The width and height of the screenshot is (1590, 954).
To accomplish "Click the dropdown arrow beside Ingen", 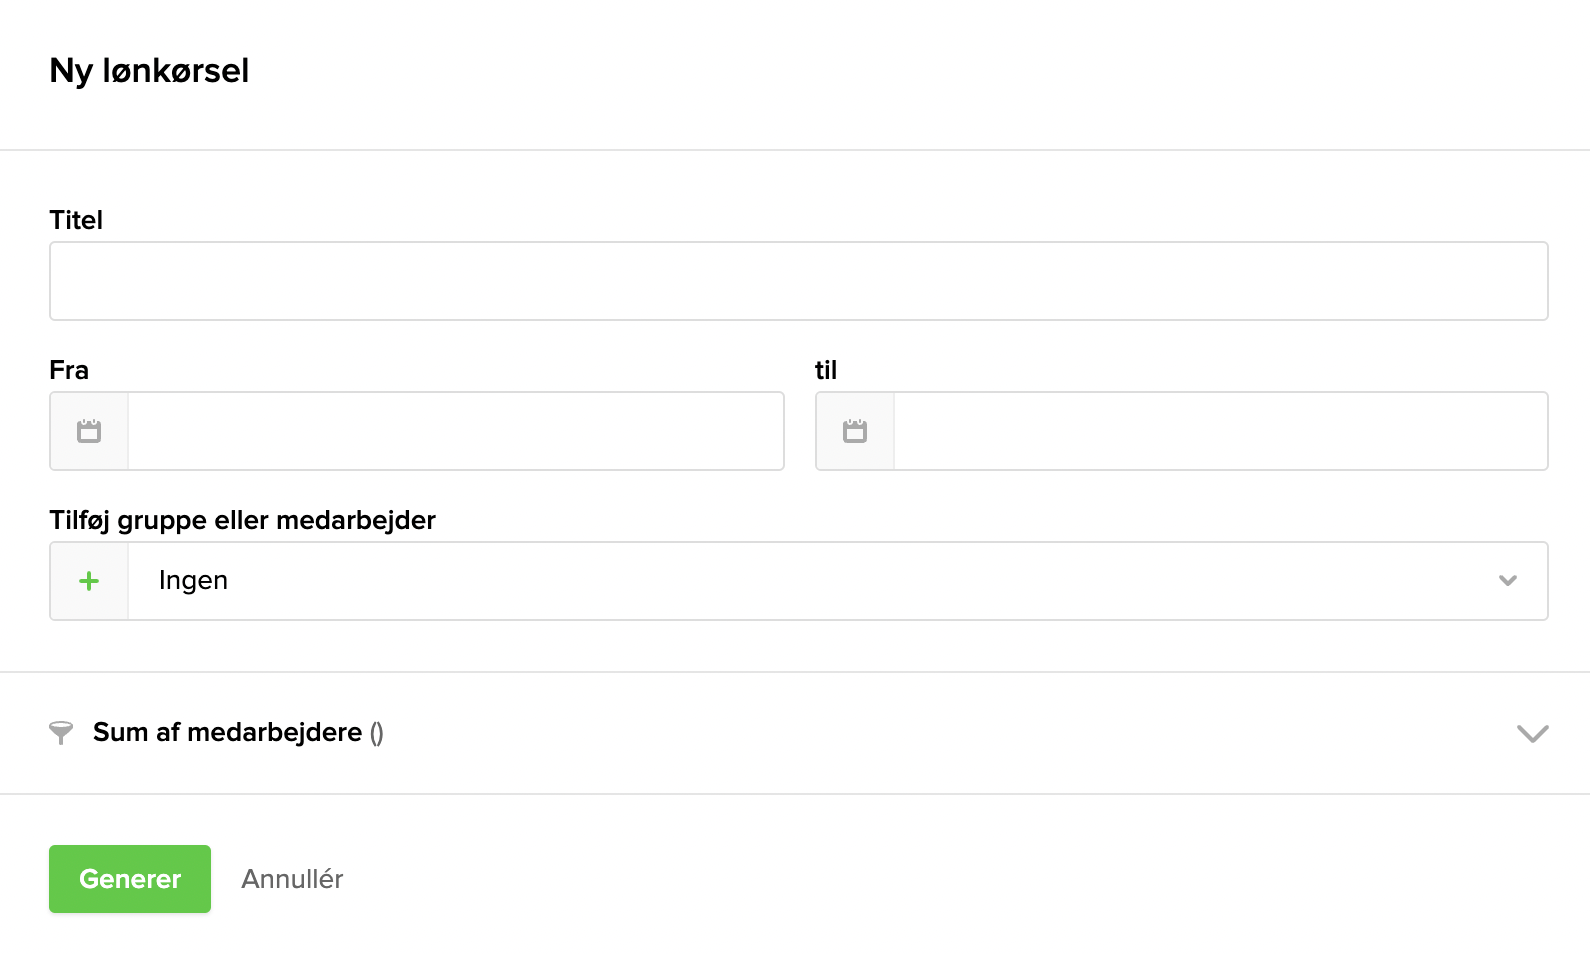I will coord(1508,581).
